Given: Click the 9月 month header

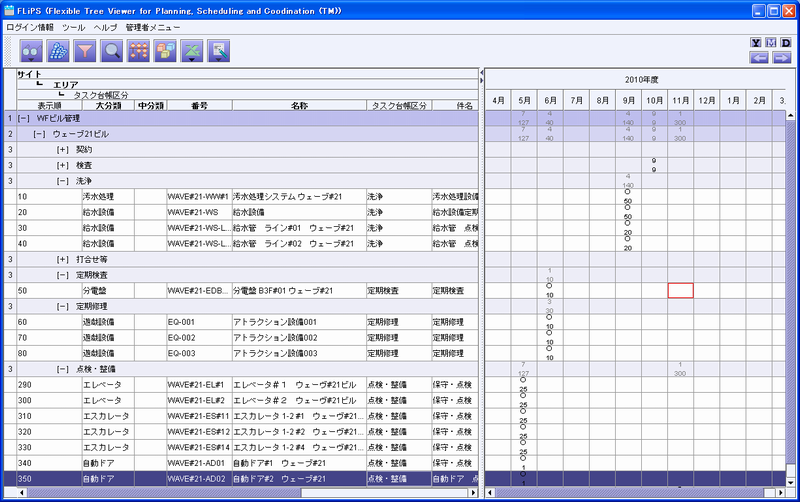Looking at the screenshot, I should pos(629,101).
